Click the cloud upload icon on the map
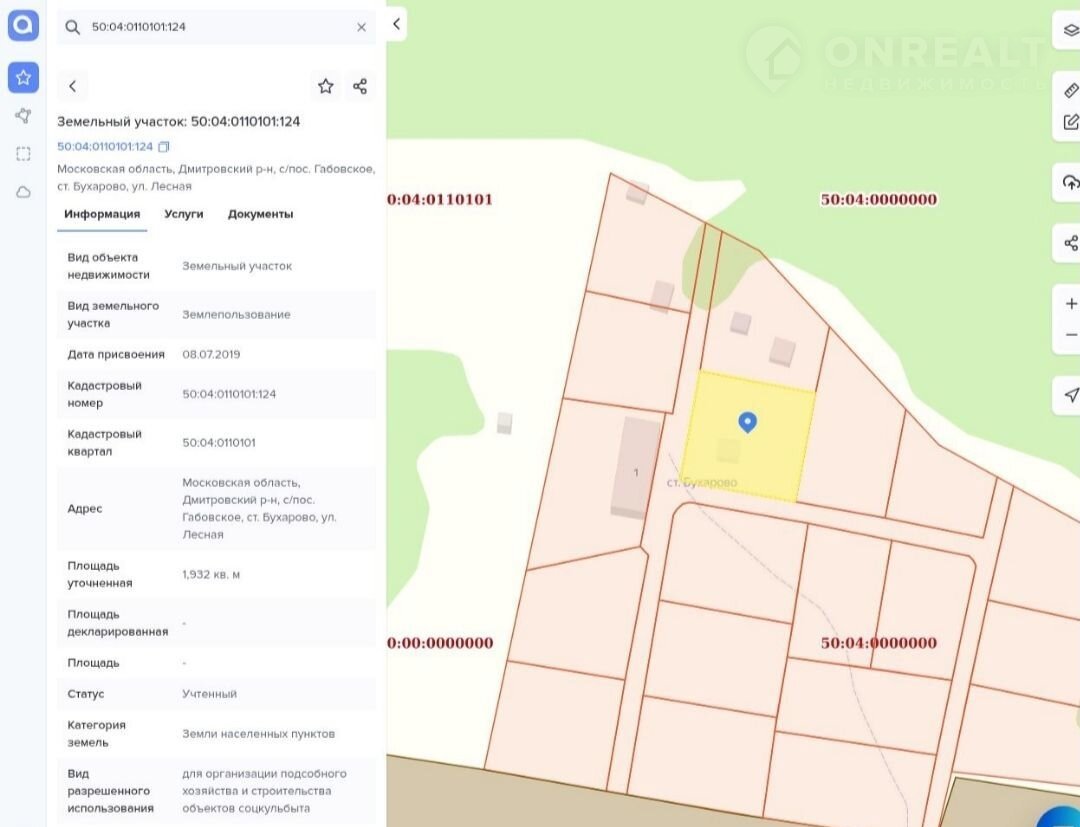Image resolution: width=1080 pixels, height=827 pixels. 1070,182
